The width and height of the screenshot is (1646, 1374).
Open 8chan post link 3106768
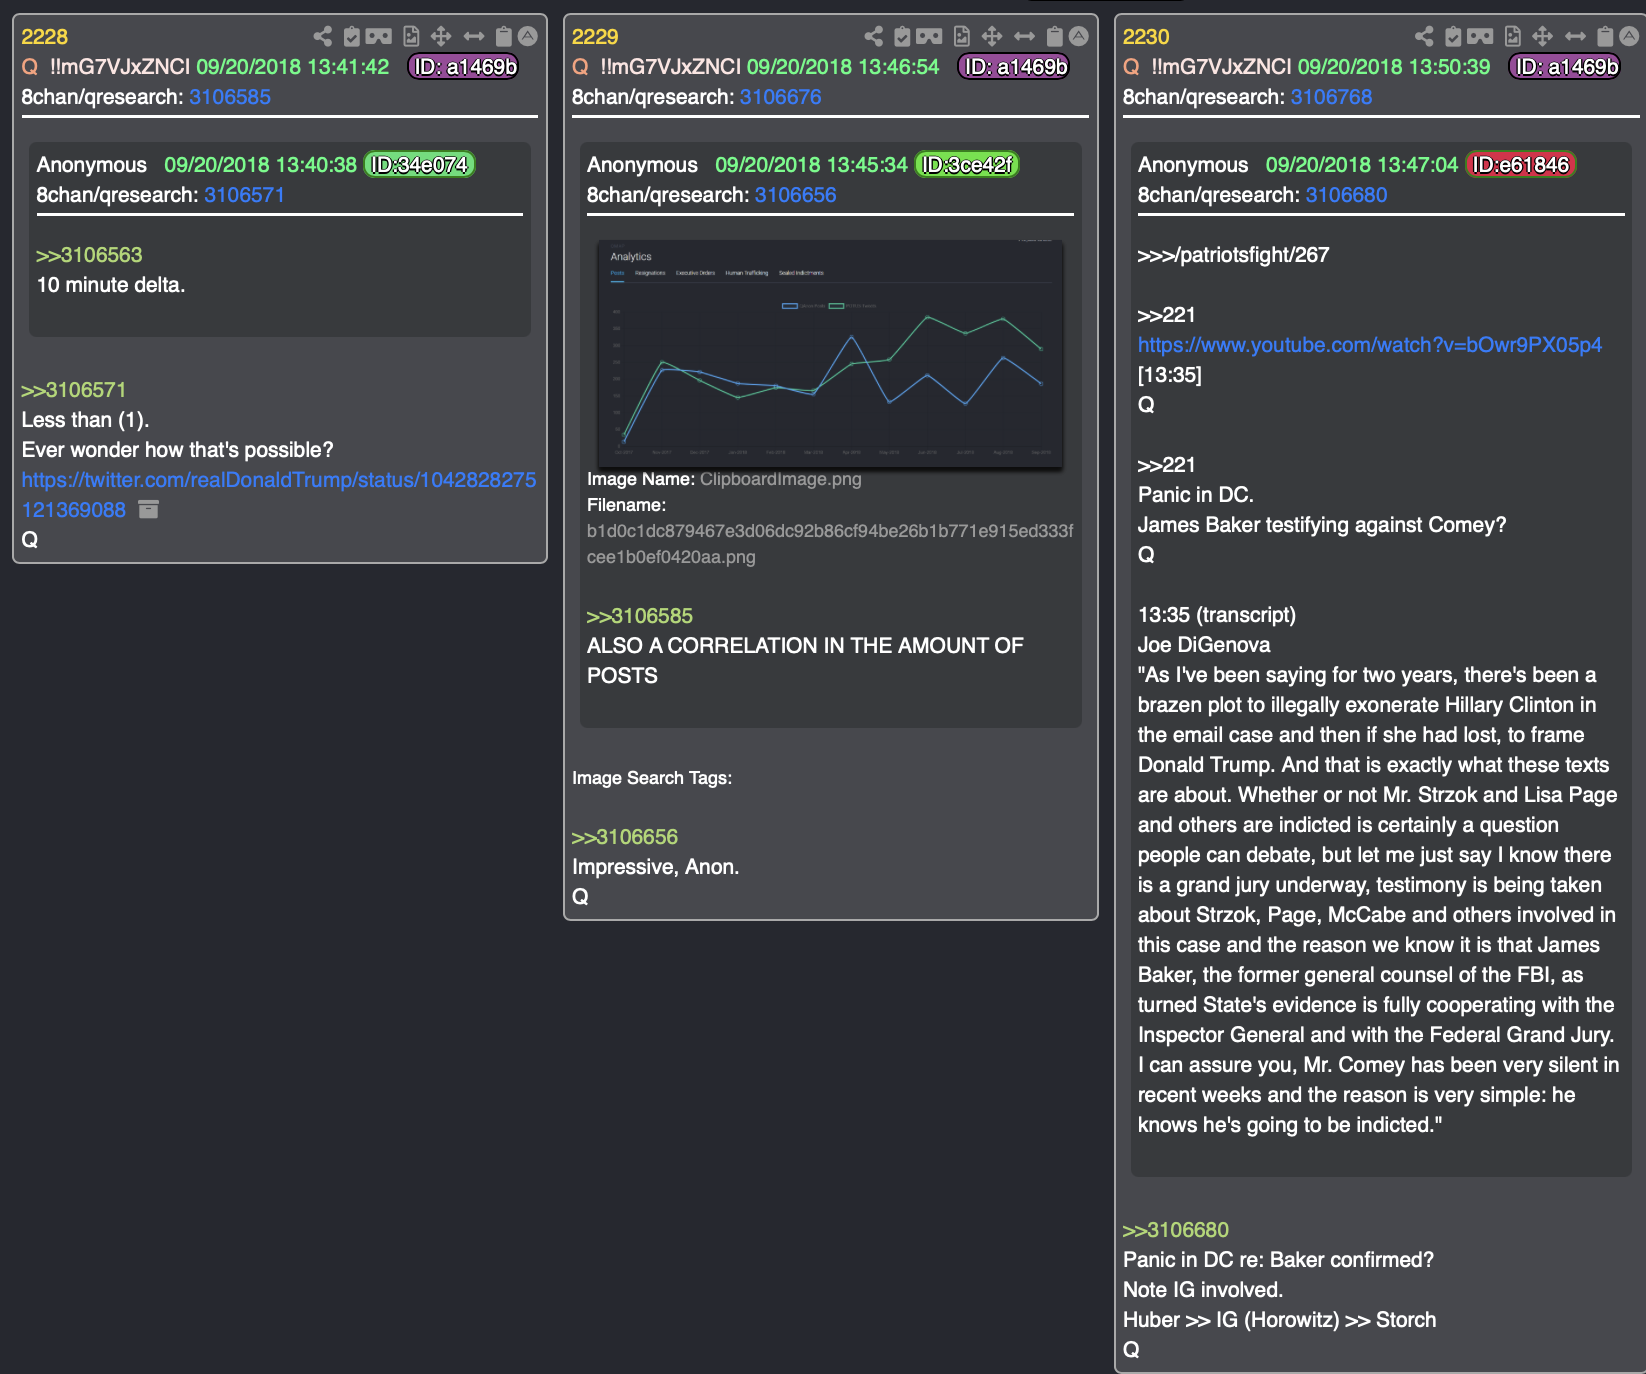pyautogui.click(x=1332, y=97)
